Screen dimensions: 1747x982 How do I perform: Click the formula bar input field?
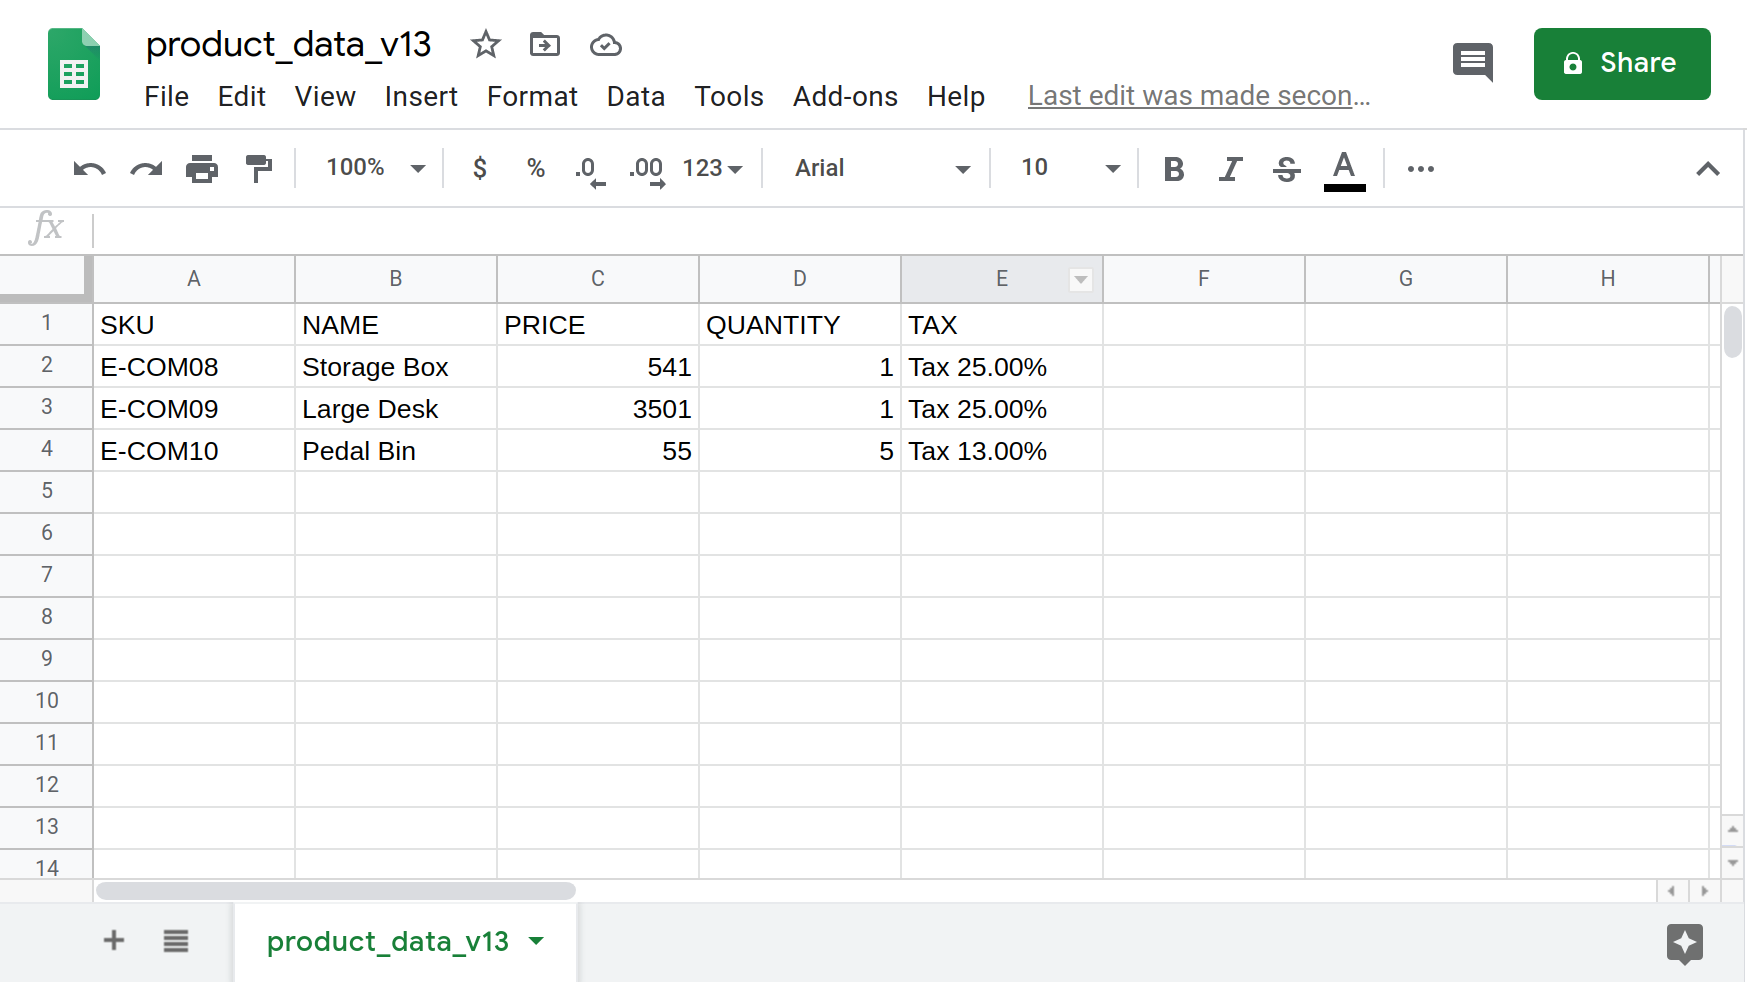point(917,229)
